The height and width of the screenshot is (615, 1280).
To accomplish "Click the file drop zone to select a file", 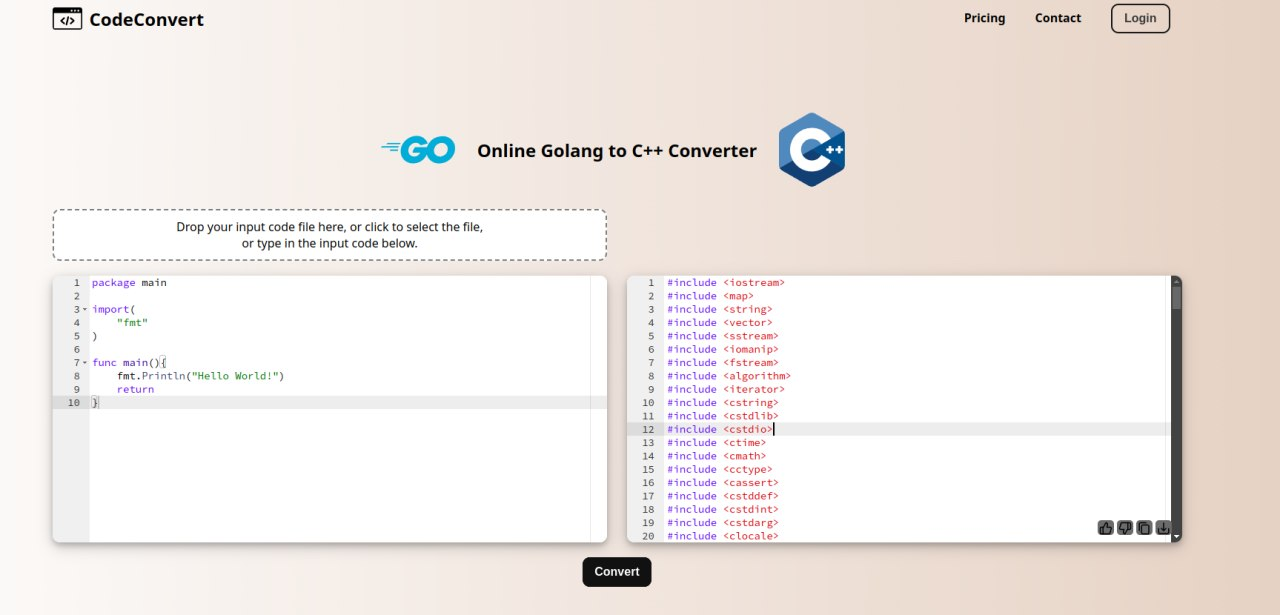I will point(329,235).
